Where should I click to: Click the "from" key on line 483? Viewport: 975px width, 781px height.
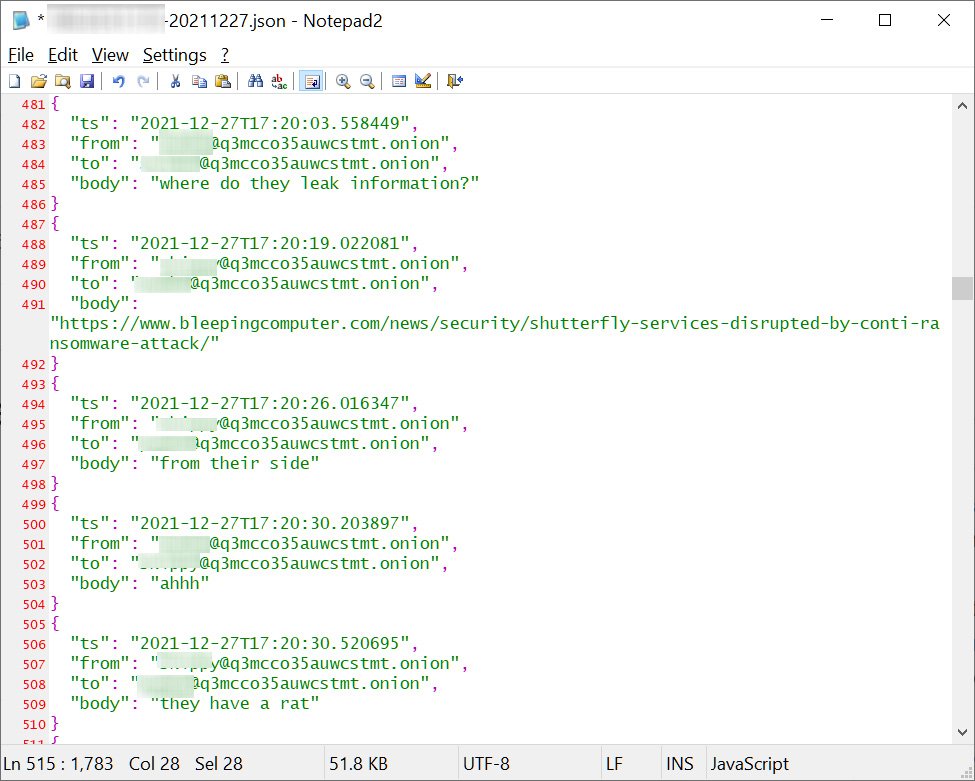click(99, 144)
